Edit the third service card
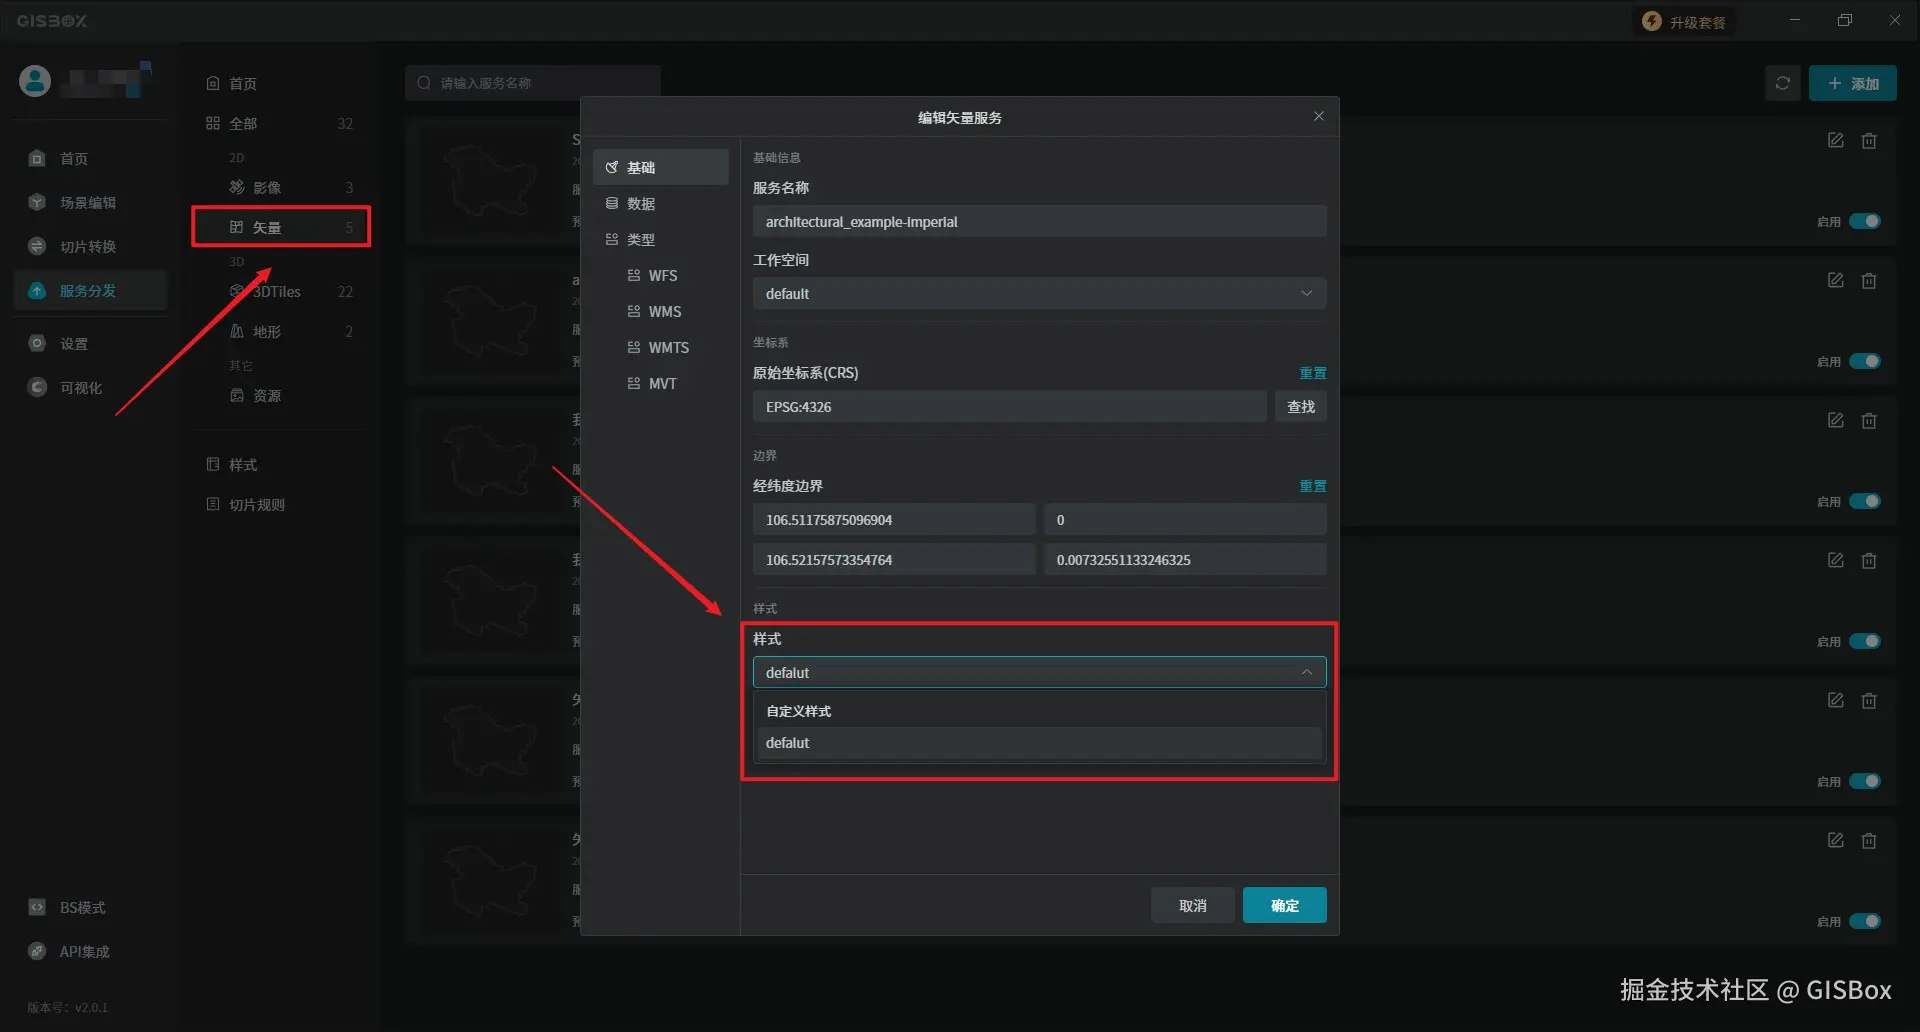Image resolution: width=1920 pixels, height=1032 pixels. [1835, 420]
